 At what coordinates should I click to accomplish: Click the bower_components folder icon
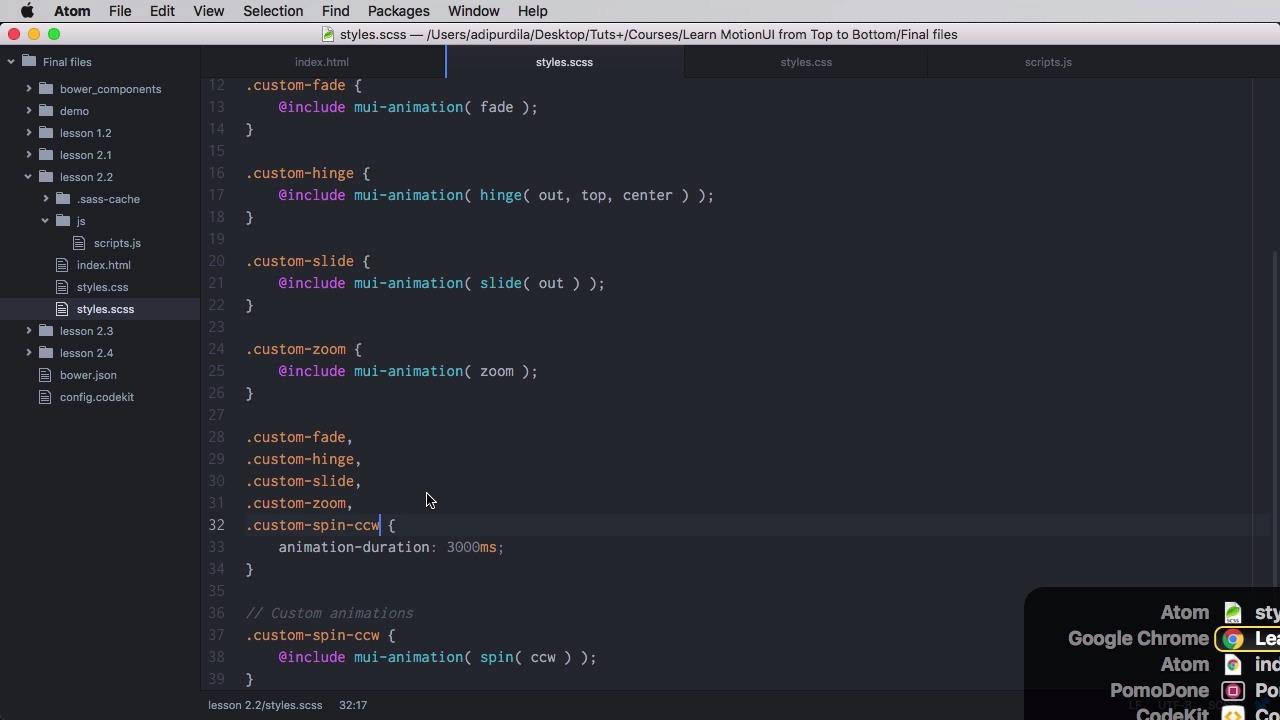pyautogui.click(x=46, y=89)
